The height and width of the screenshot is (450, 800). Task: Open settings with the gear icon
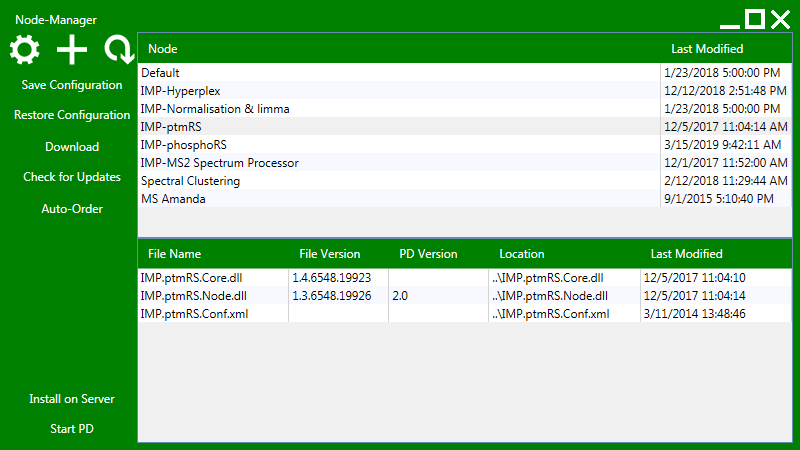24,49
